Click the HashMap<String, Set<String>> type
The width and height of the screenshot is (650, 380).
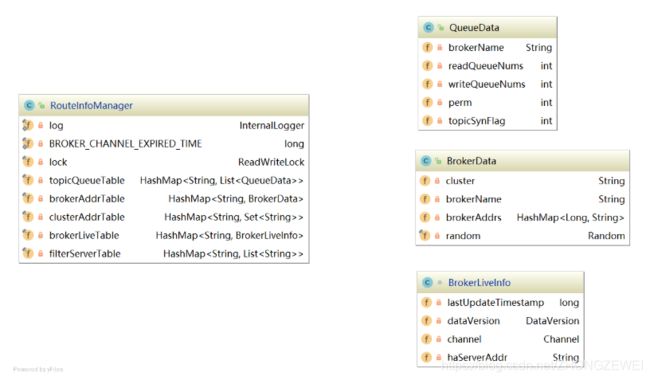[x=233, y=217]
